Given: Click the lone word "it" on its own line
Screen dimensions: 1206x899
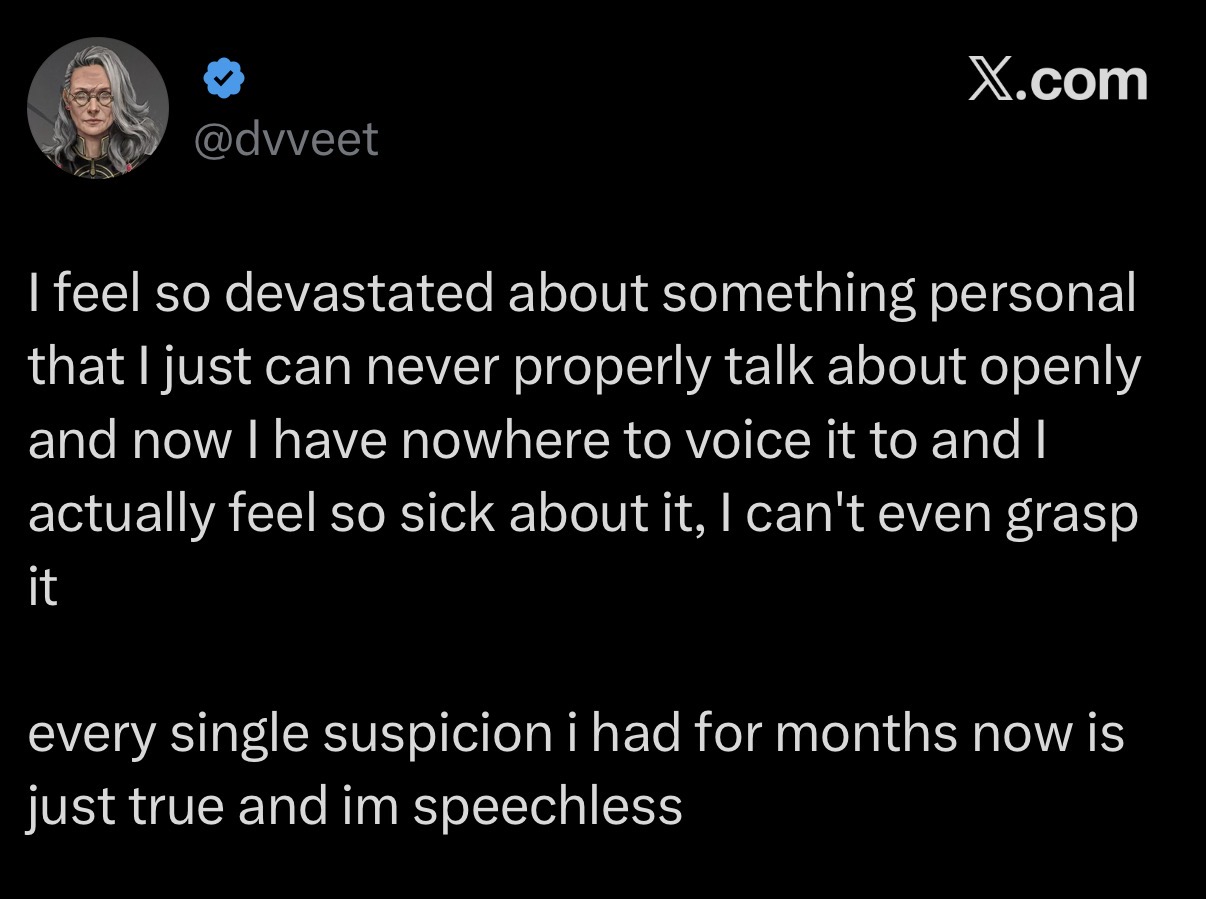Looking at the screenshot, I should (x=43, y=587).
